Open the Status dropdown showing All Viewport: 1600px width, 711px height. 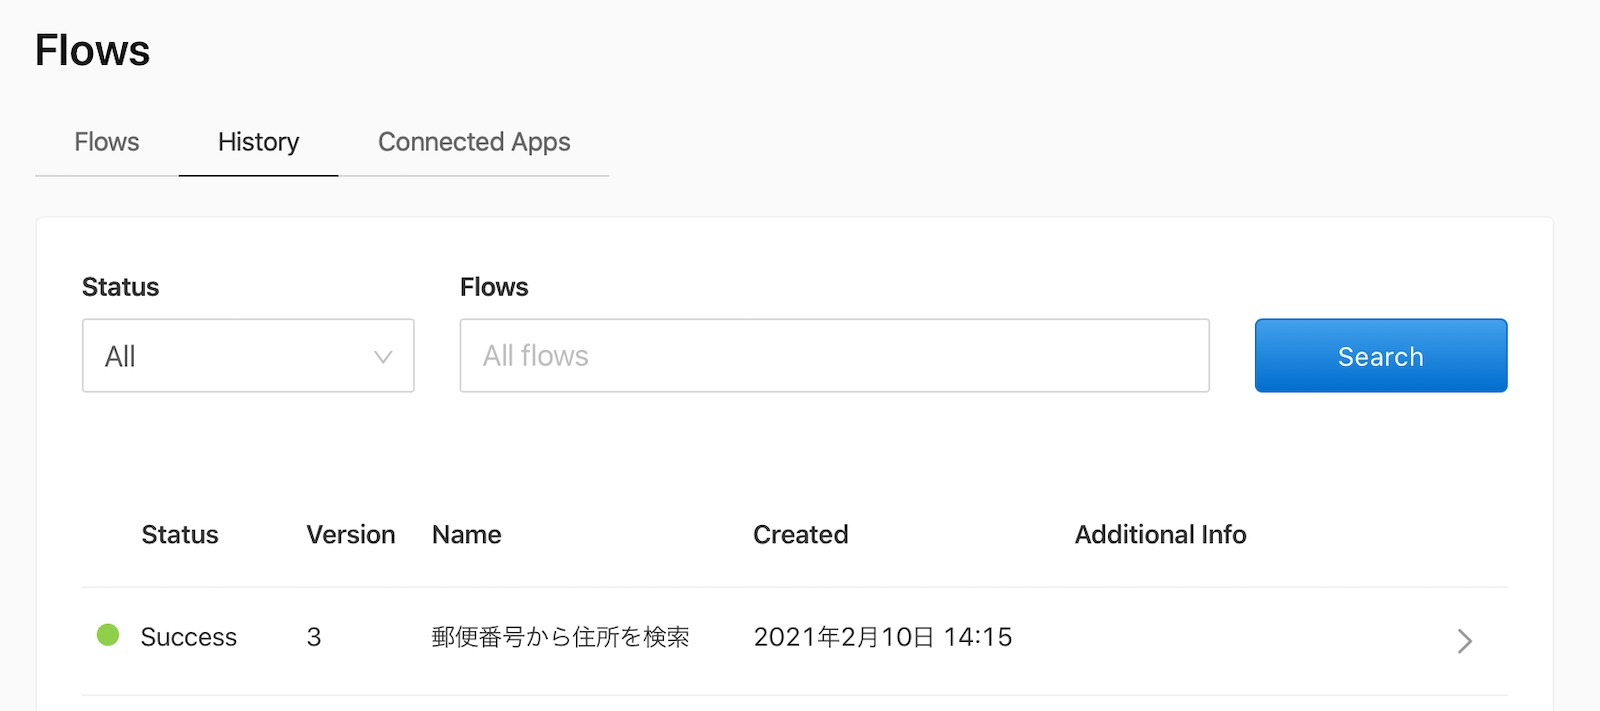[248, 356]
